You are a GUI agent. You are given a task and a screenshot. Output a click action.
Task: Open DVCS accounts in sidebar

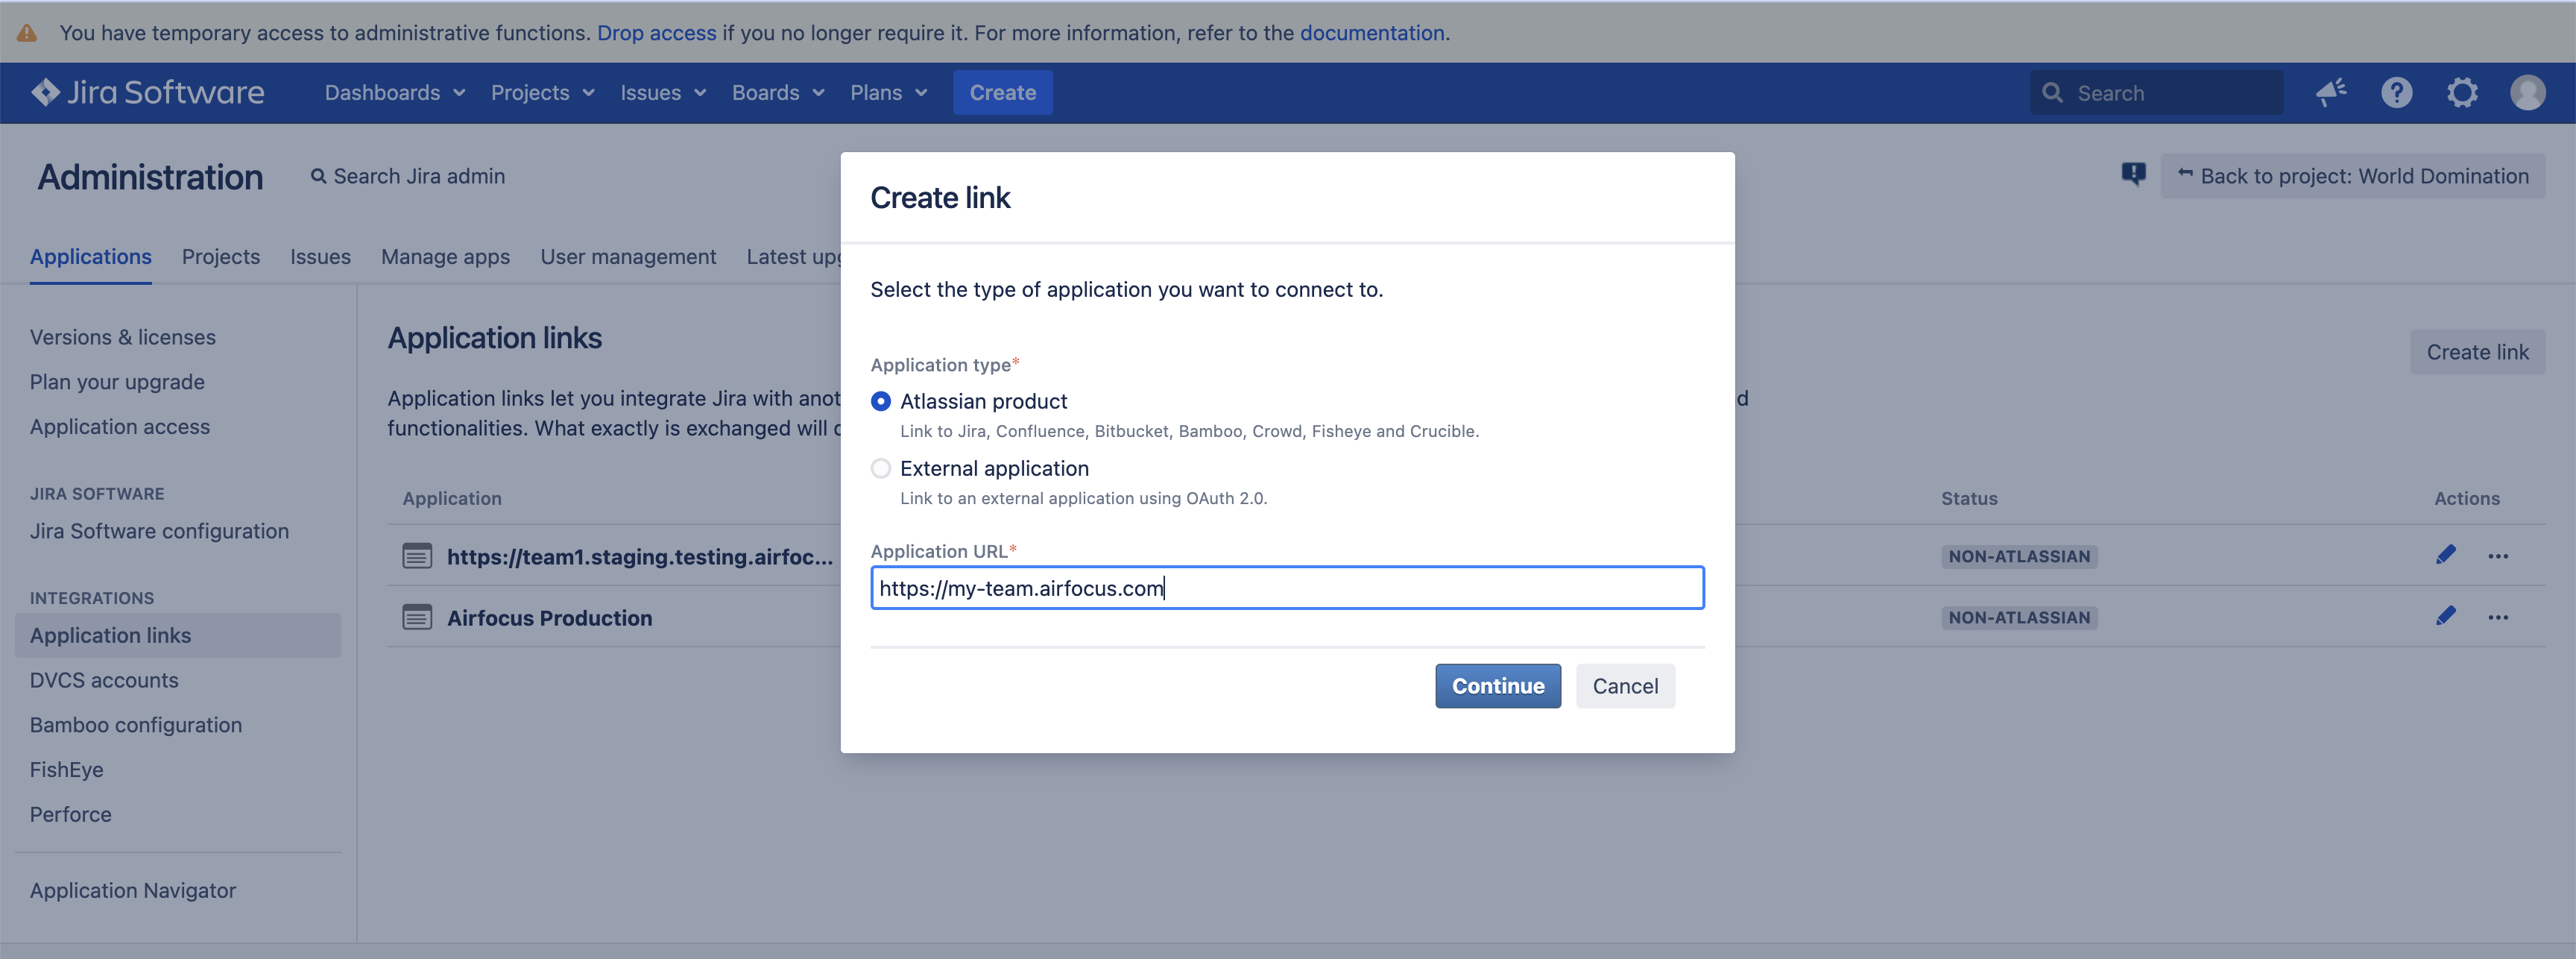[104, 680]
